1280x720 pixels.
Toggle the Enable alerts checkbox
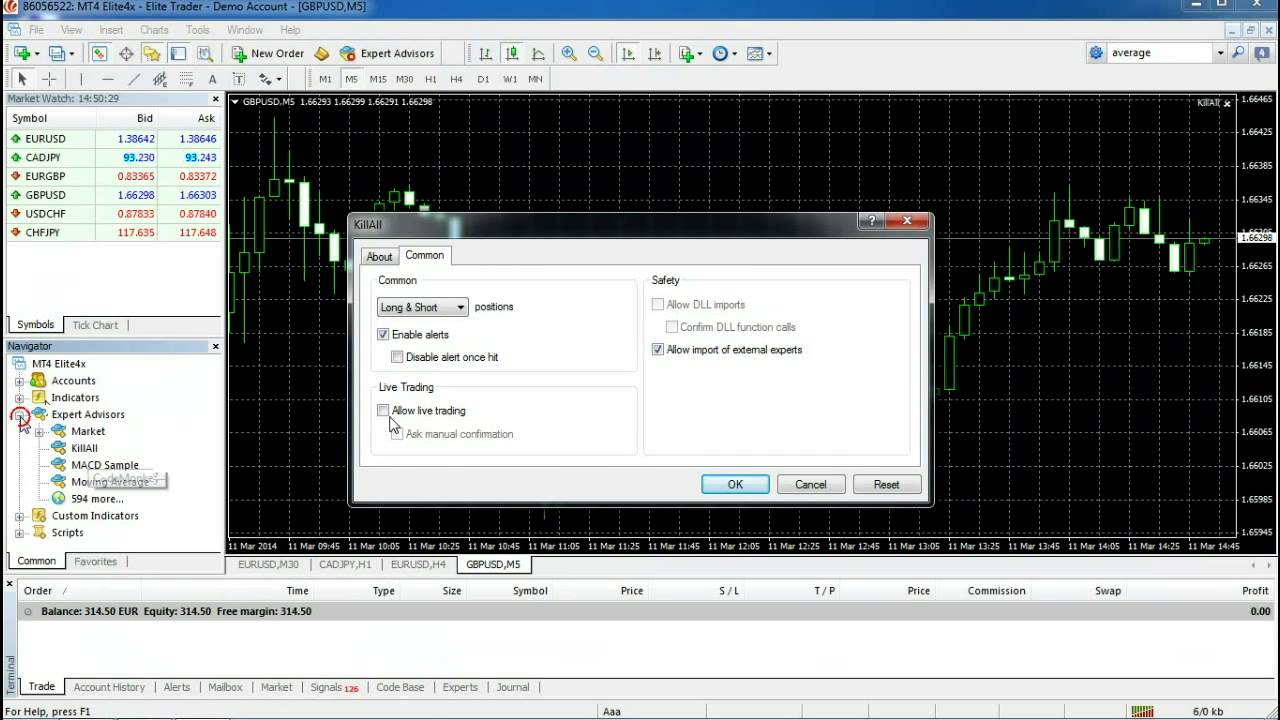(383, 335)
